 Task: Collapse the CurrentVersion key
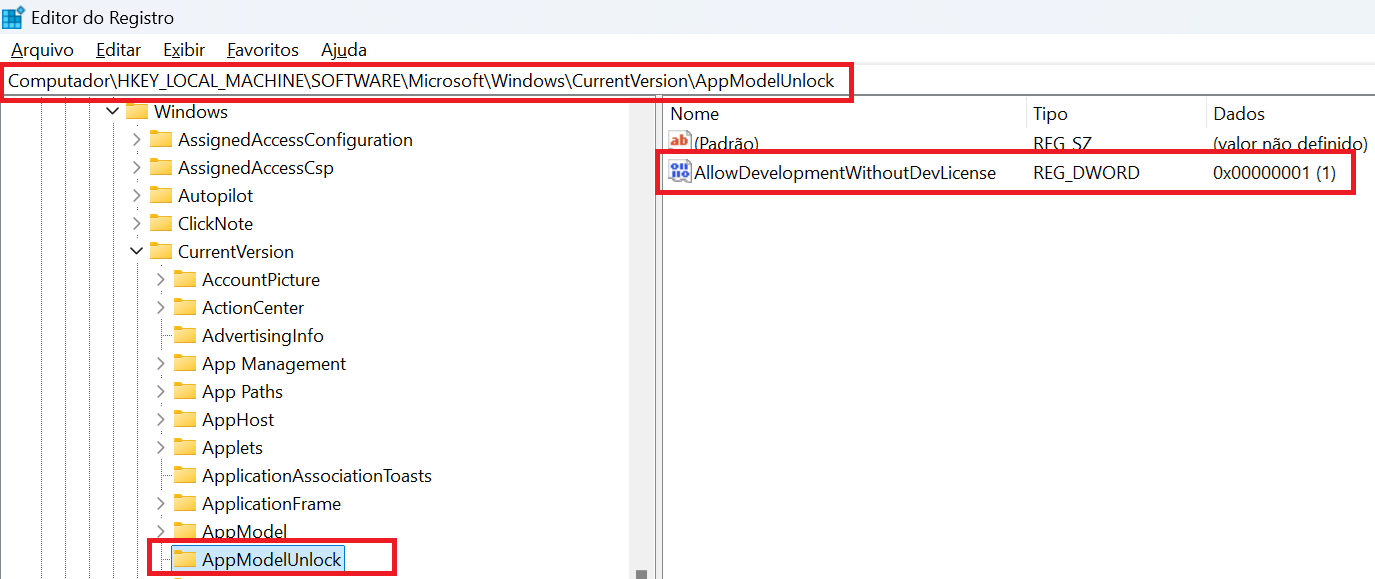pyautogui.click(x=137, y=252)
